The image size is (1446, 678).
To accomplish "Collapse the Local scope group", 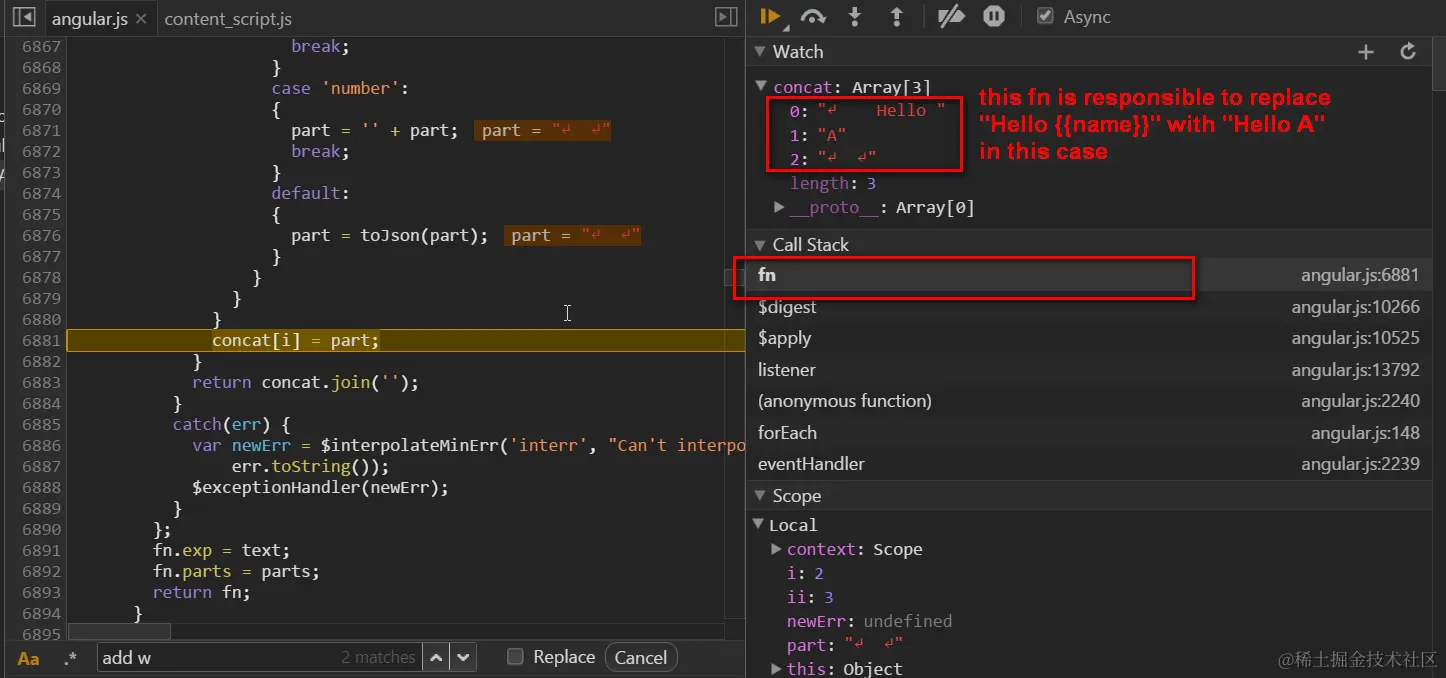I will [x=758, y=525].
